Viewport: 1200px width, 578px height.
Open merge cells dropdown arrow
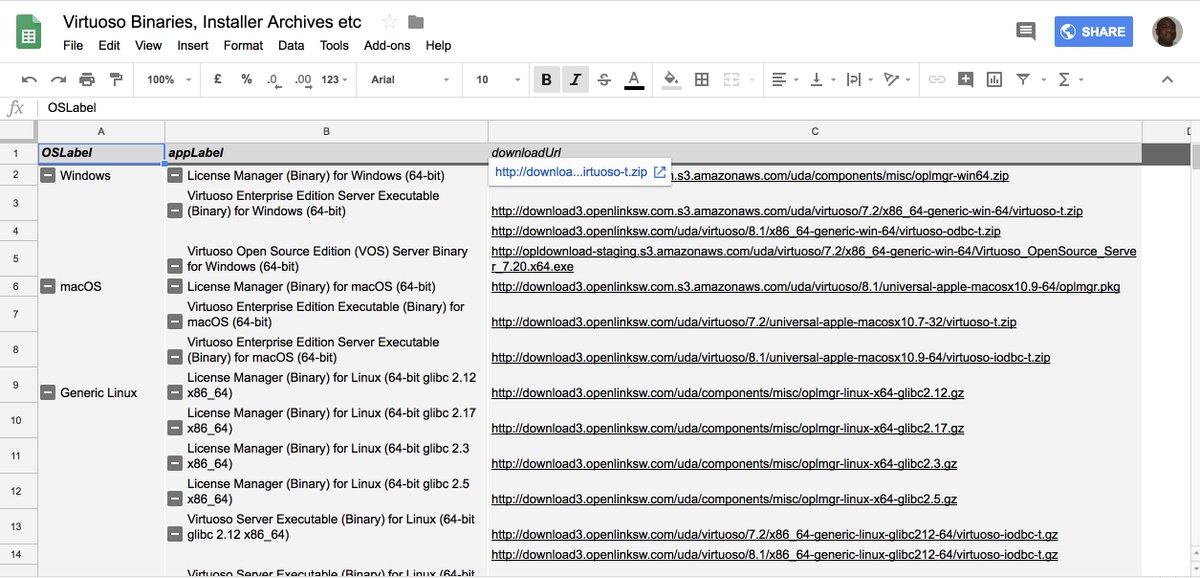(x=750, y=80)
